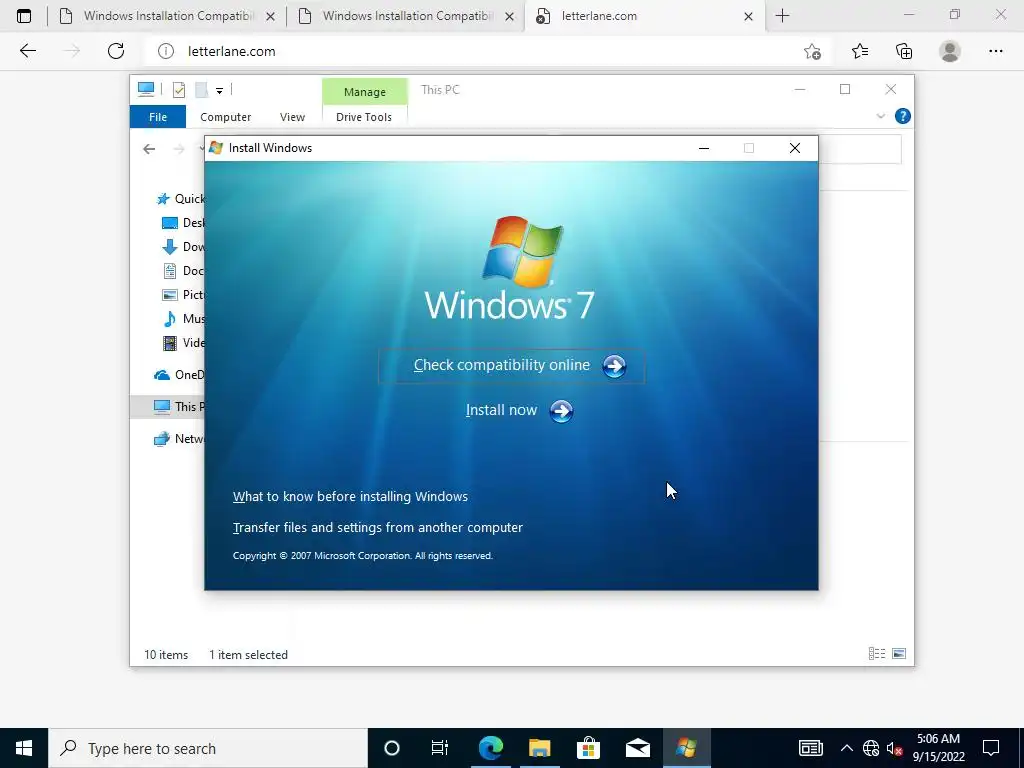Select Music in navigation pane
The height and width of the screenshot is (768, 1024).
[x=183, y=318]
